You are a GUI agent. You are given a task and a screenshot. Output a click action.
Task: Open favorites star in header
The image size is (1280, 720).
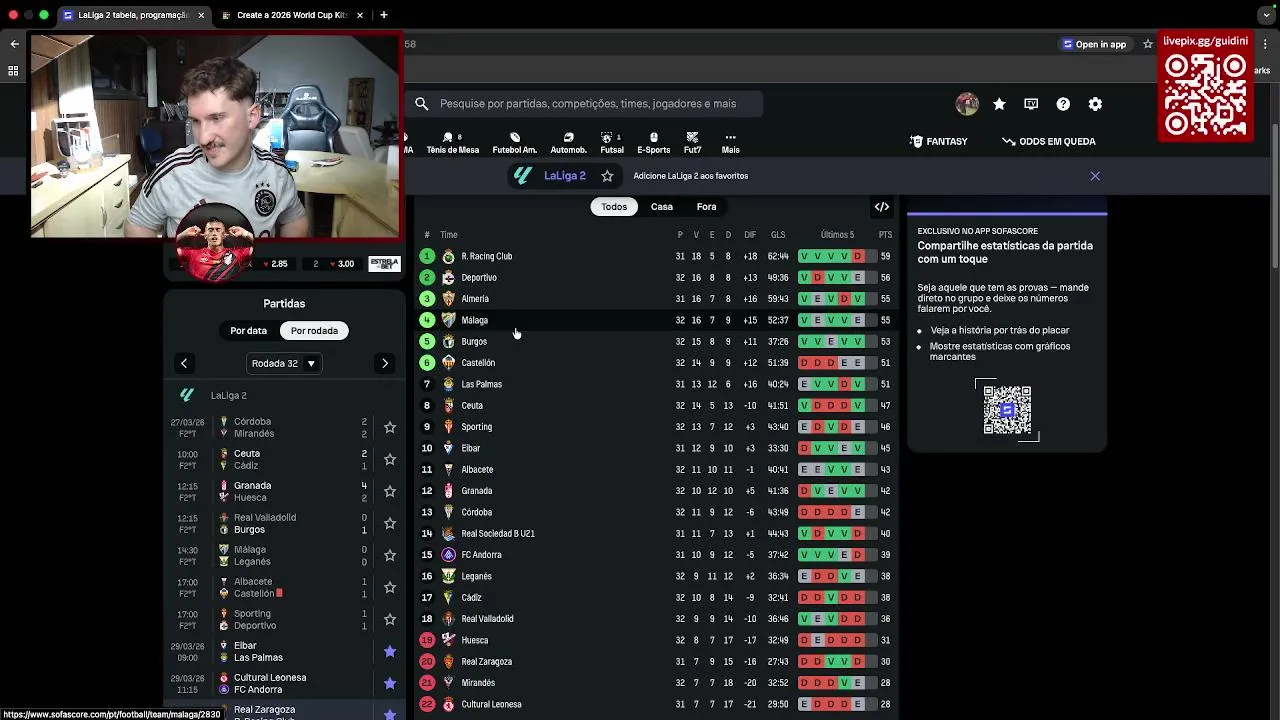click(x=999, y=104)
